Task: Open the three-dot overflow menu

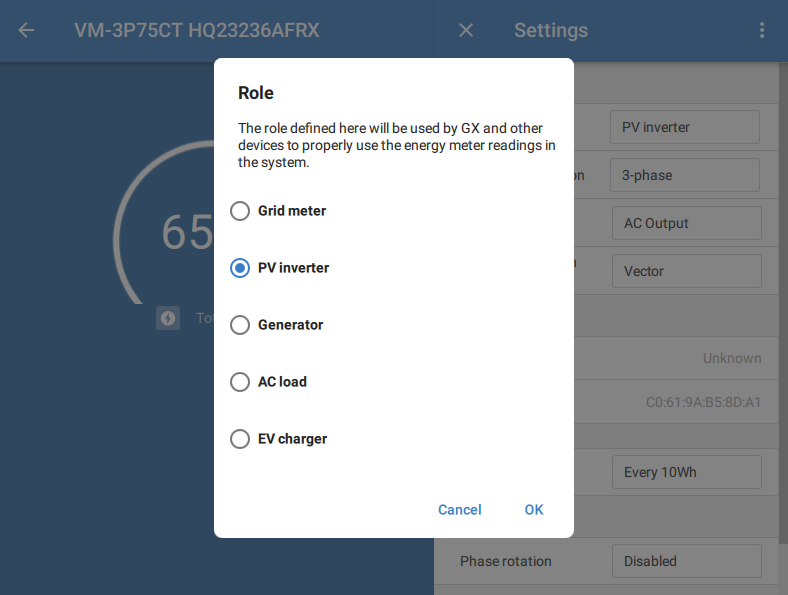Action: (762, 30)
